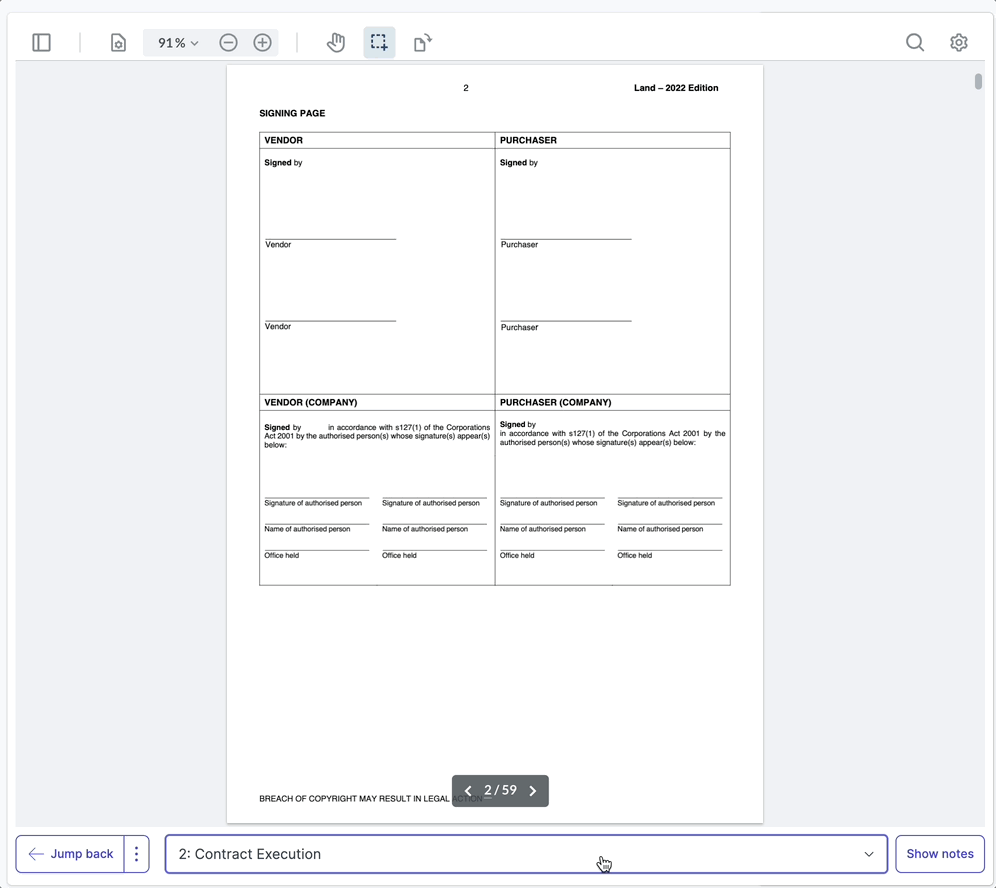This screenshot has width=996, height=888.
Task: Click the zoom in plus icon
Action: pyautogui.click(x=262, y=43)
